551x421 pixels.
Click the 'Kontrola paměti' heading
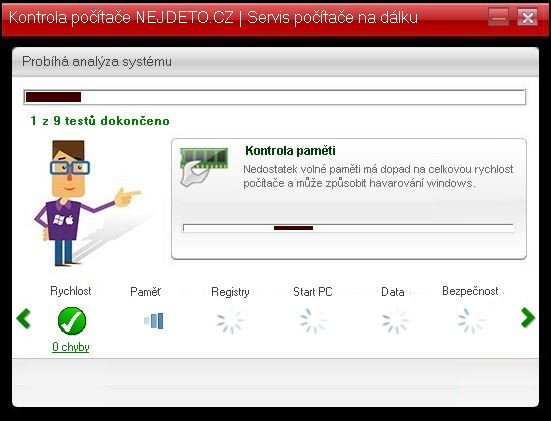(x=290, y=151)
